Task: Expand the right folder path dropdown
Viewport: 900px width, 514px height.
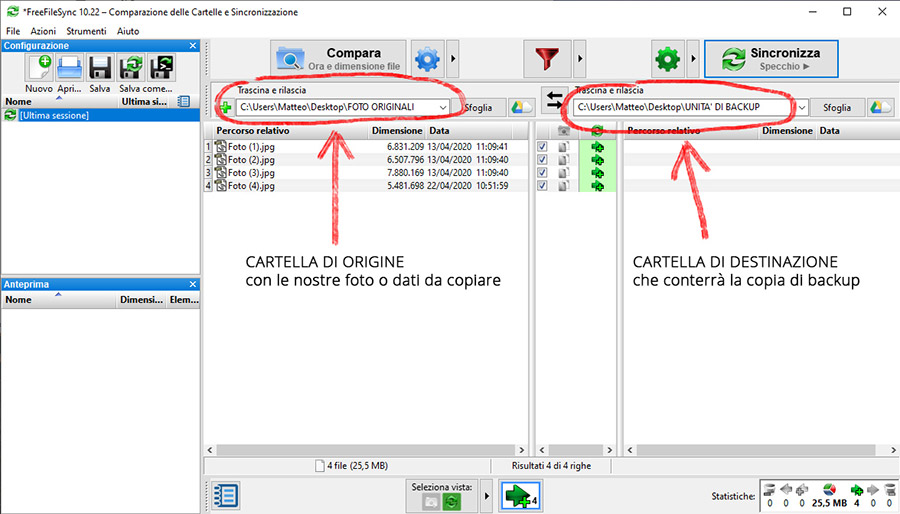Action: (801, 107)
